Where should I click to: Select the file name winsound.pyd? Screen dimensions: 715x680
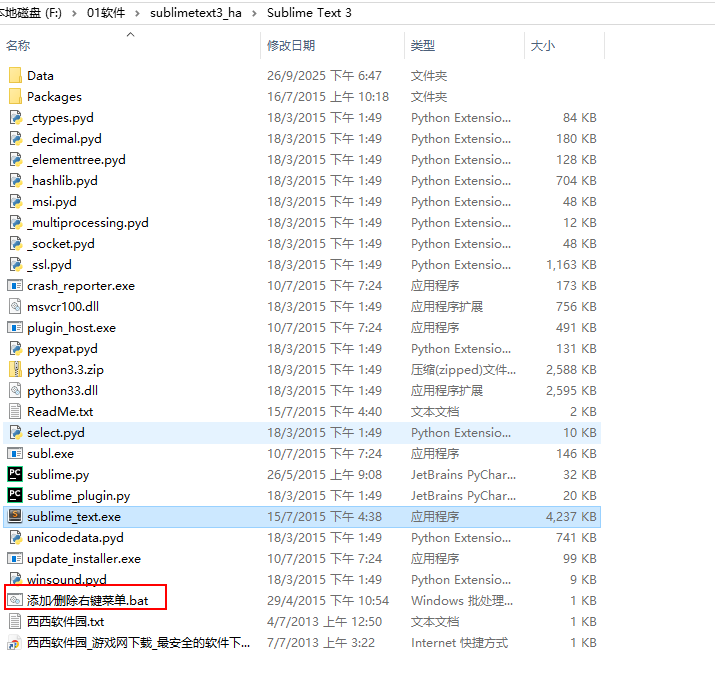click(x=67, y=580)
